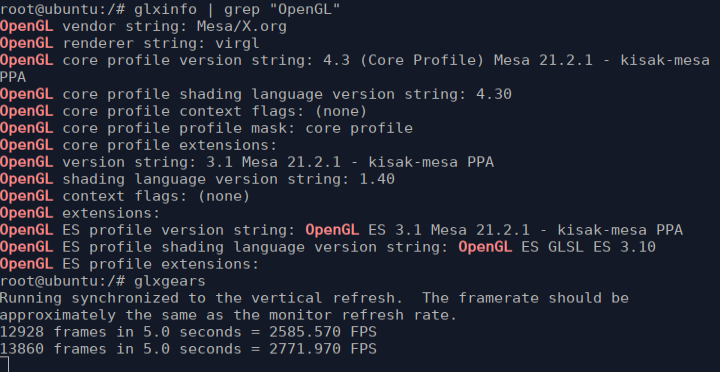Click the 'core profile context flags: (none)' line

tap(183, 111)
